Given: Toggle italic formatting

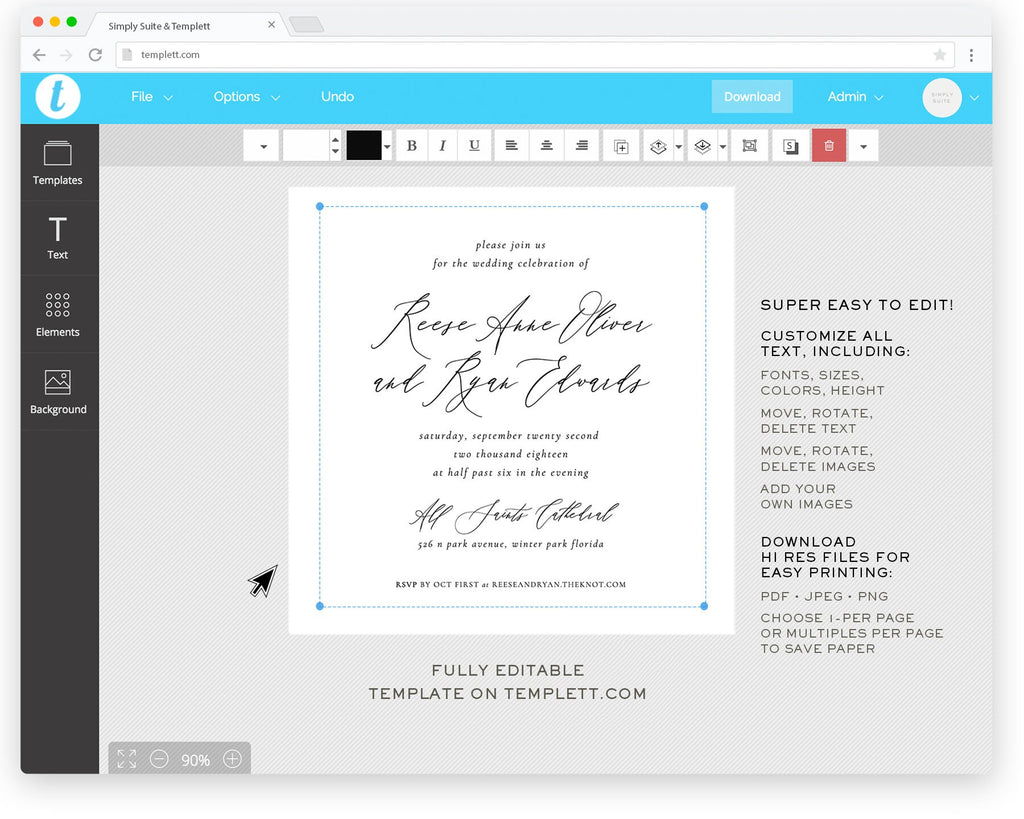Looking at the screenshot, I should point(443,146).
